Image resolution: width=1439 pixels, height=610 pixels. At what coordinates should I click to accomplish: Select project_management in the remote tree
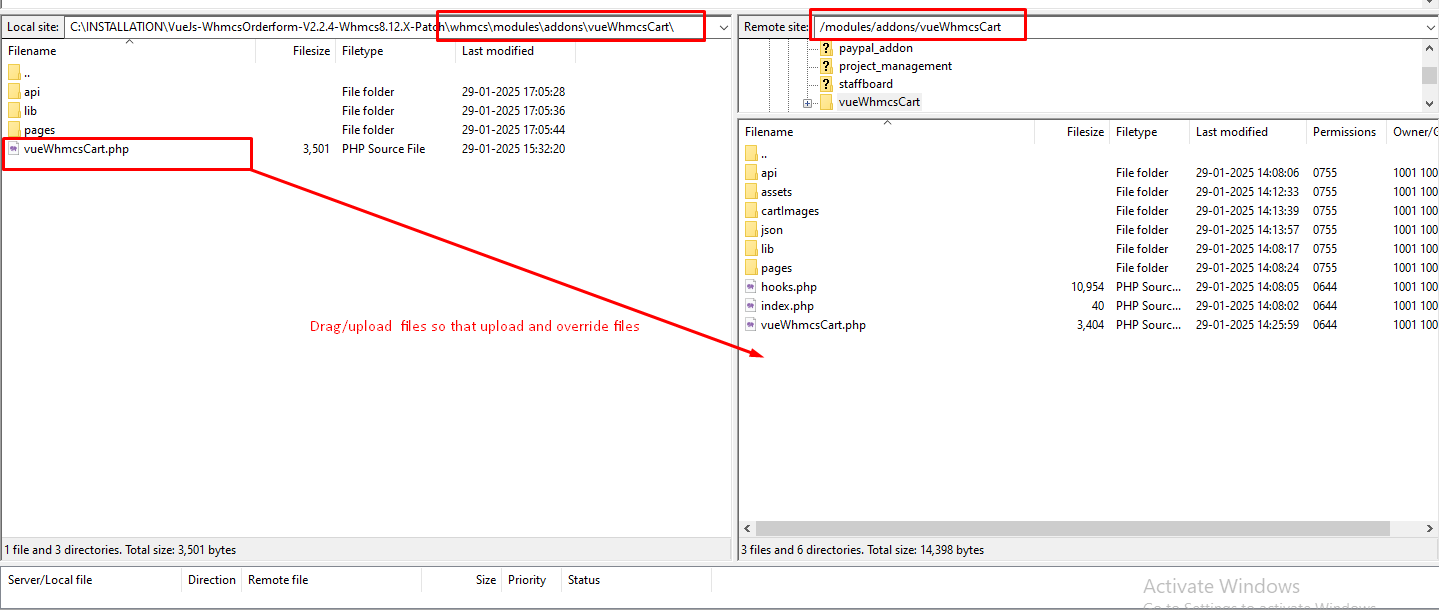point(895,66)
